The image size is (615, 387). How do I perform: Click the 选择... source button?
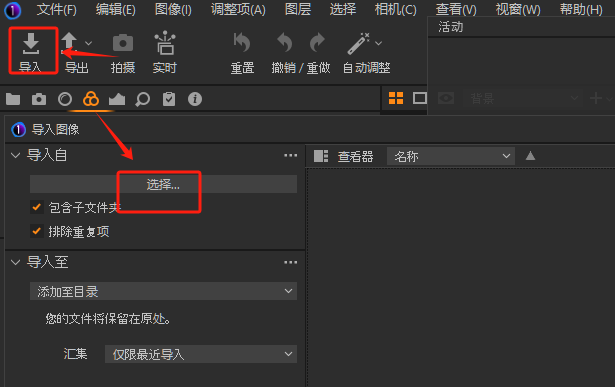pyautogui.click(x=163, y=184)
